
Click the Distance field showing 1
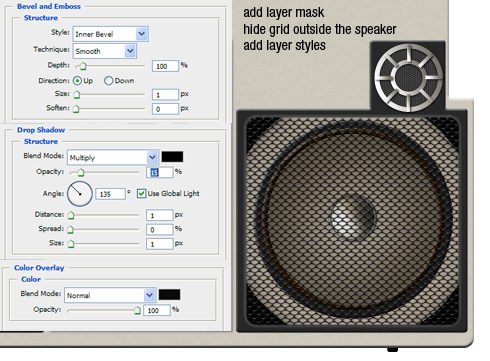pyautogui.click(x=160, y=215)
